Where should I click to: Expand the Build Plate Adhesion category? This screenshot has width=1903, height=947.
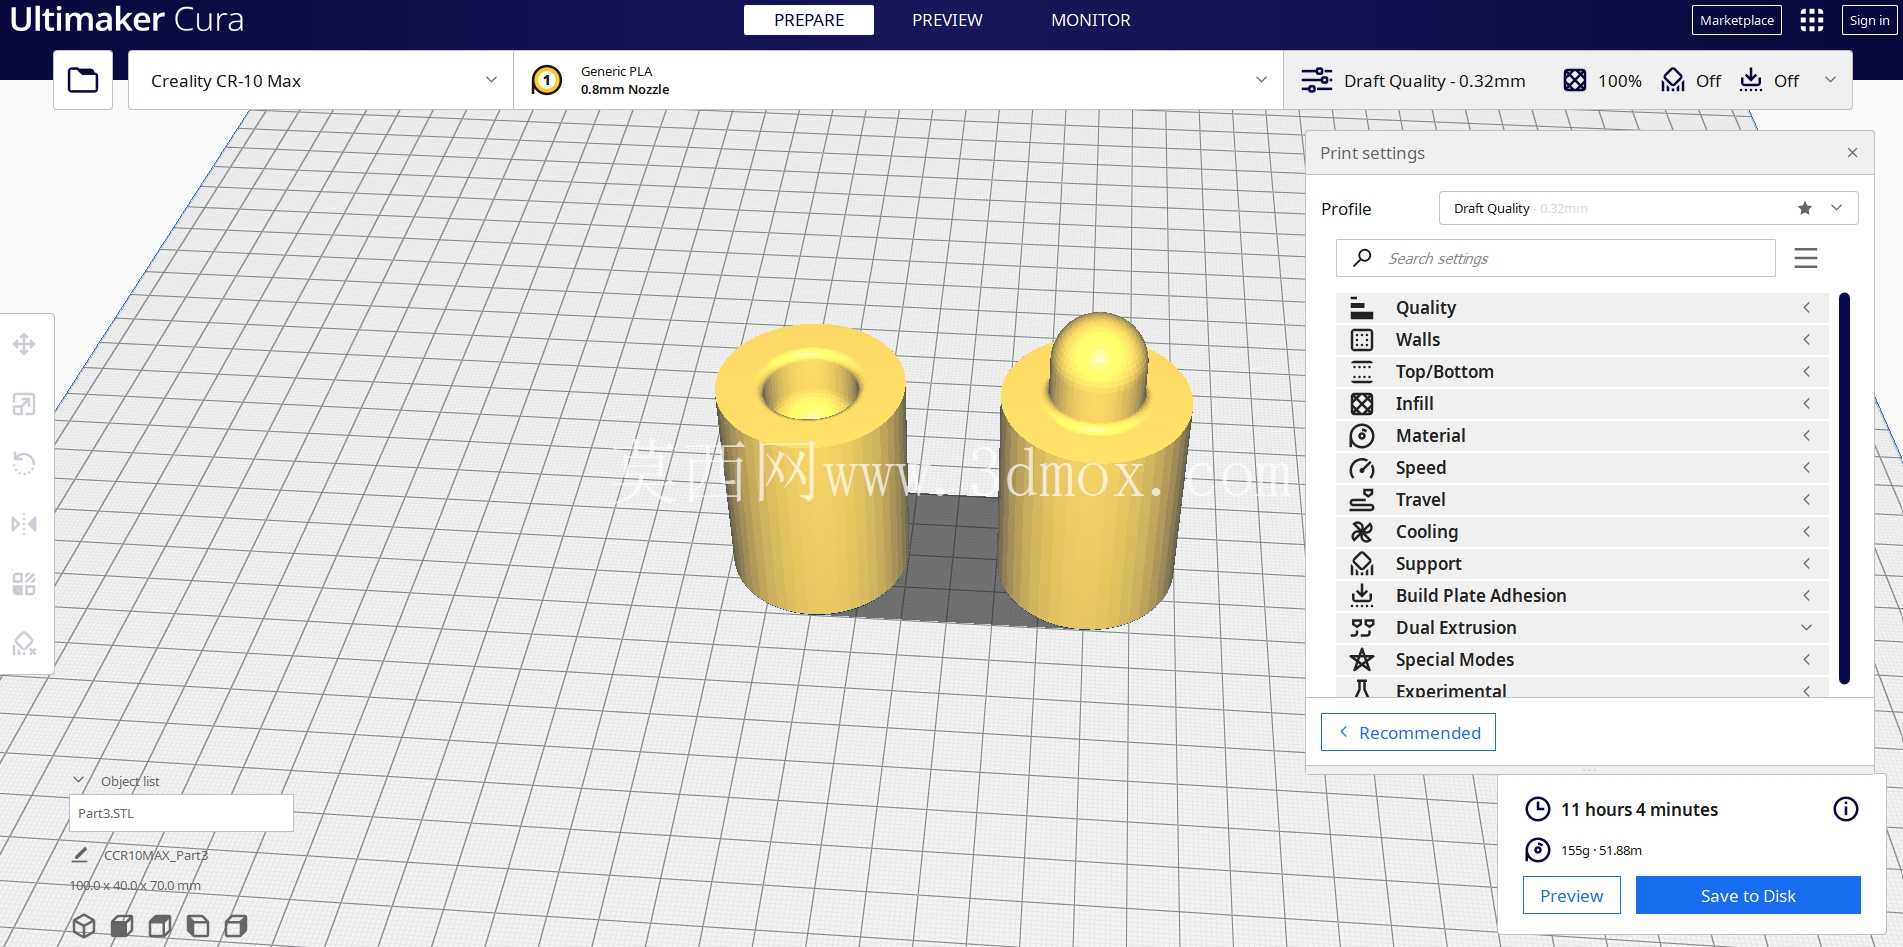pyautogui.click(x=1582, y=596)
